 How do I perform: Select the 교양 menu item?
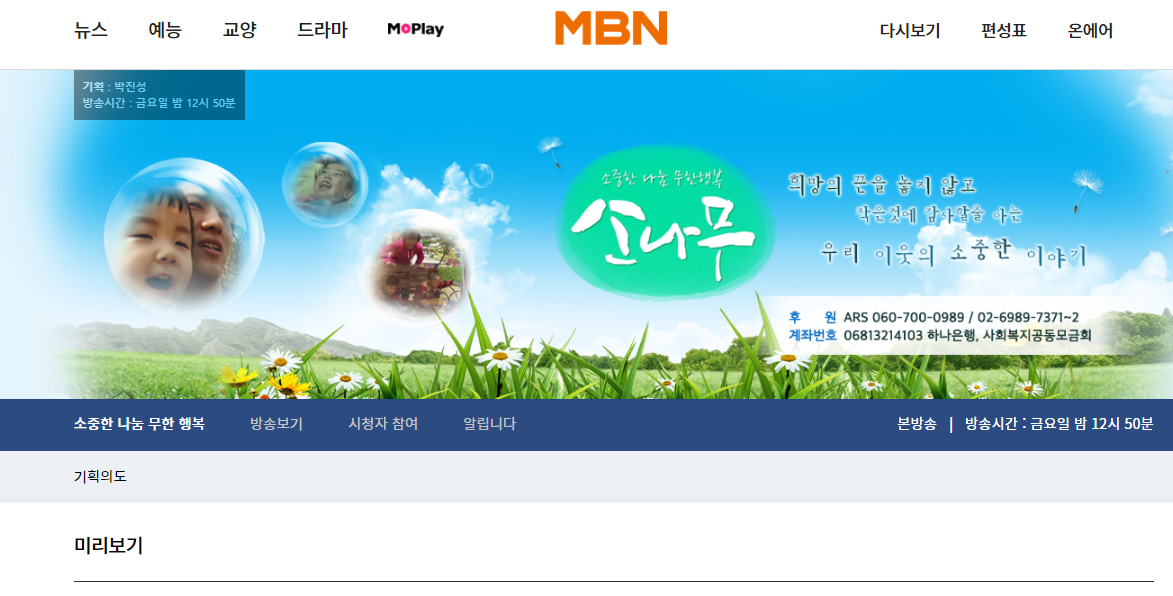pyautogui.click(x=239, y=30)
